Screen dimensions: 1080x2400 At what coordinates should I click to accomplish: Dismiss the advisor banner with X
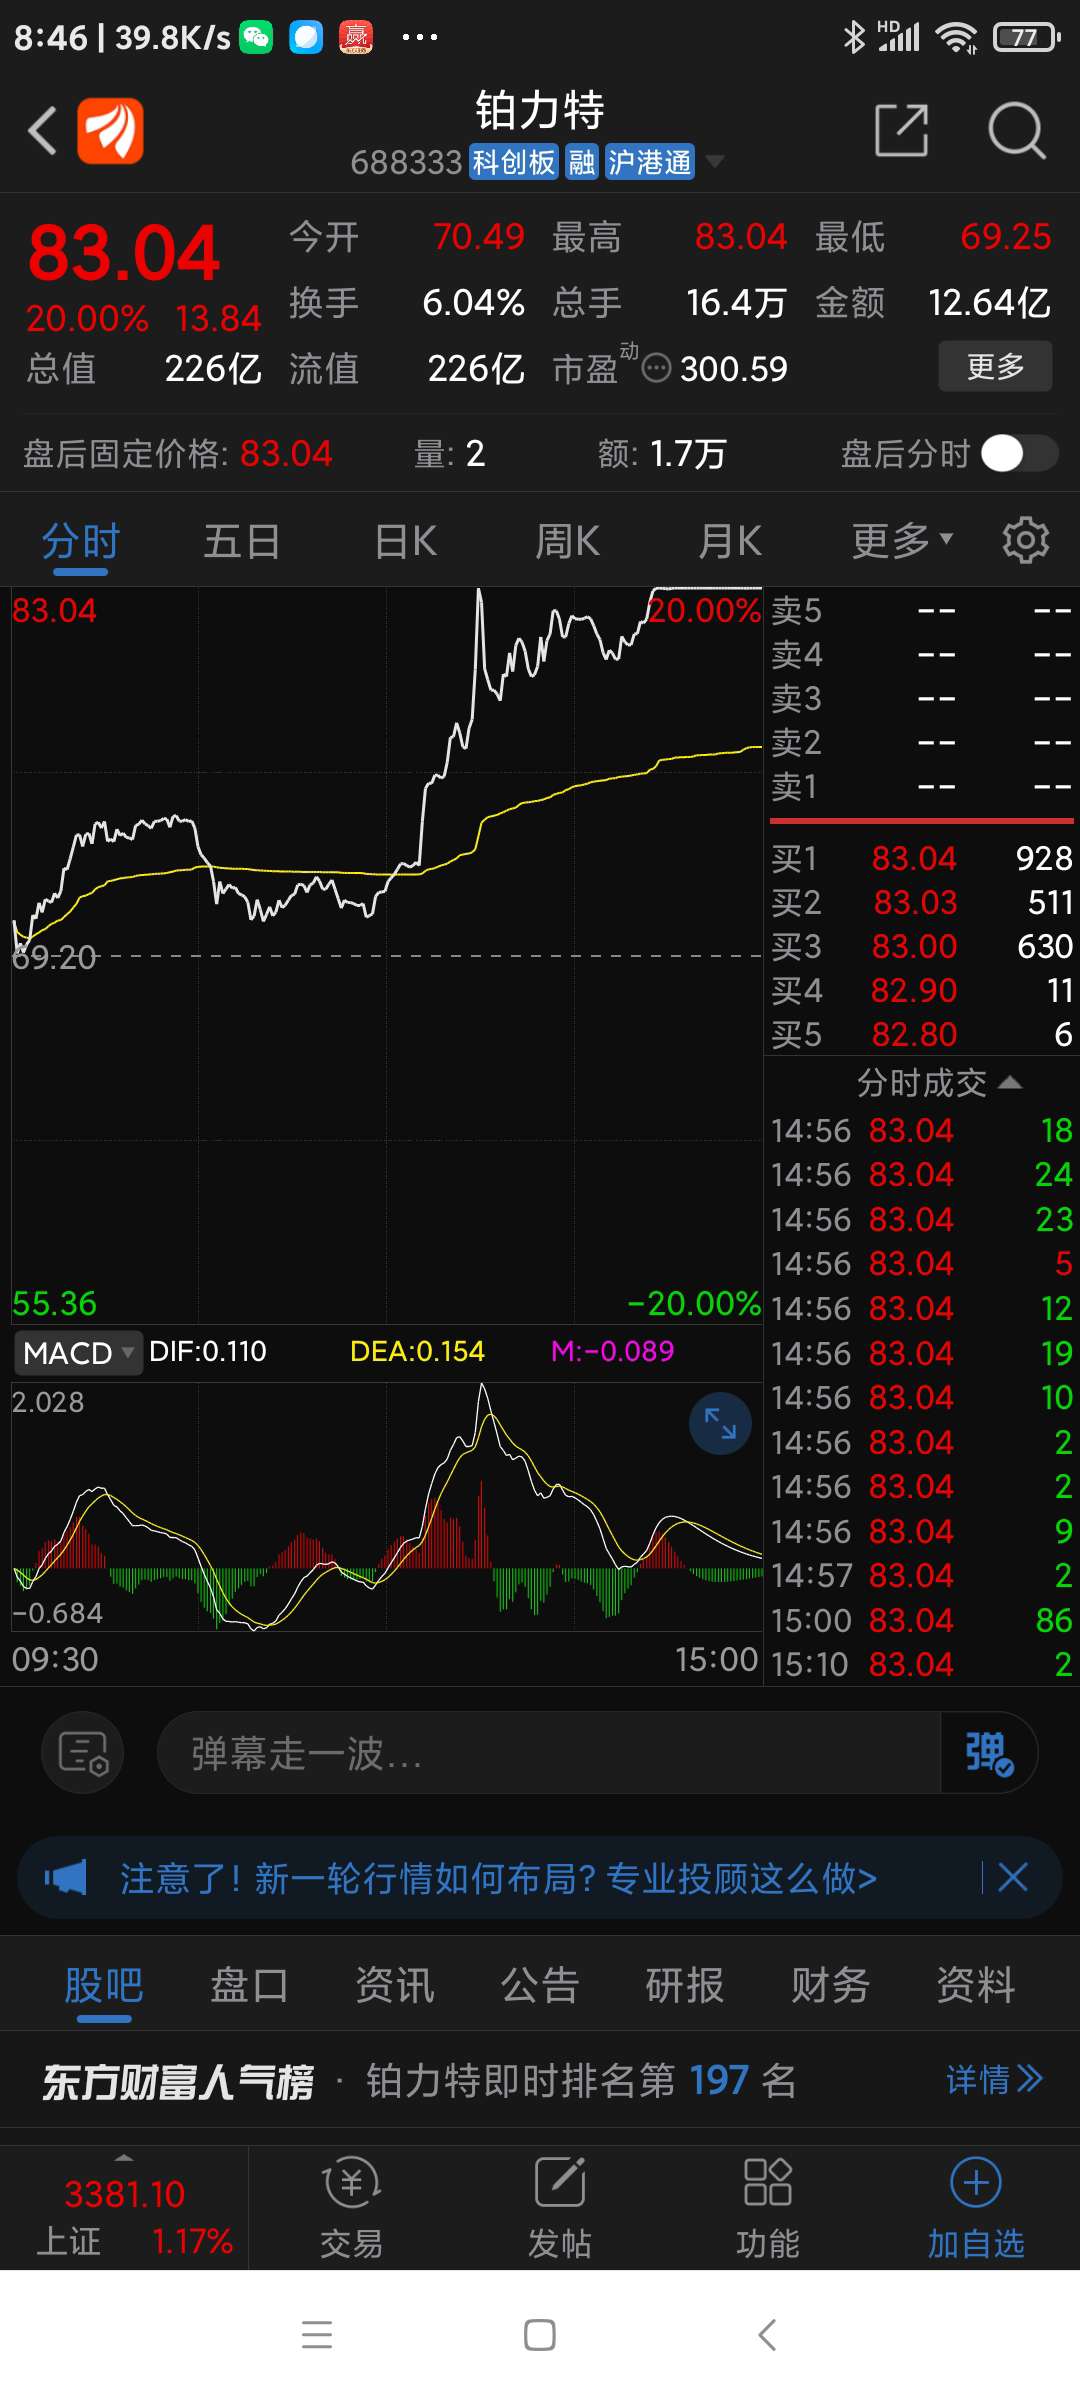(x=1013, y=1877)
